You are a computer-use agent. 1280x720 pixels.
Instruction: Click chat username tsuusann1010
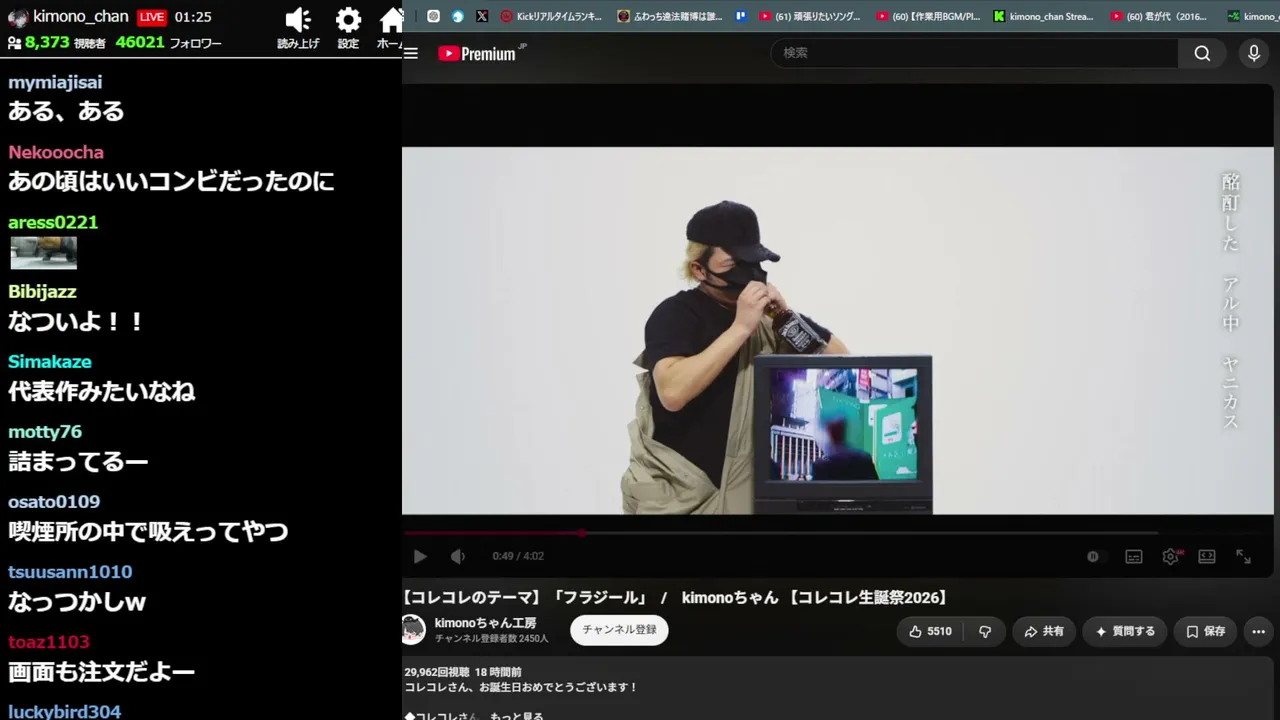[70, 572]
